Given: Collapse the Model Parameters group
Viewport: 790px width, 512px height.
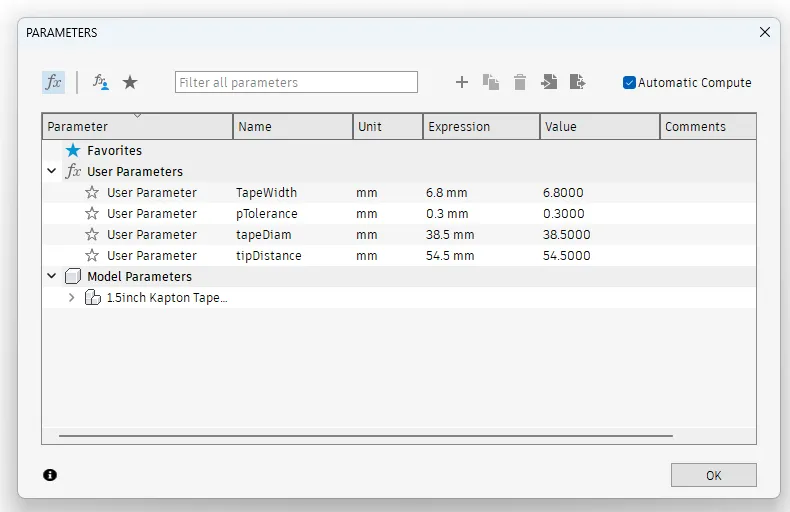Looking at the screenshot, I should [51, 276].
